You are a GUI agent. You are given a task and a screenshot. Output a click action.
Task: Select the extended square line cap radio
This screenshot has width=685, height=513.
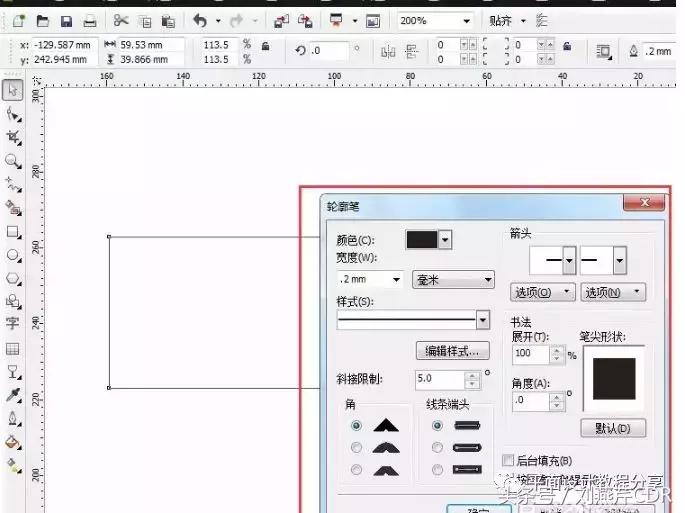[x=437, y=470]
